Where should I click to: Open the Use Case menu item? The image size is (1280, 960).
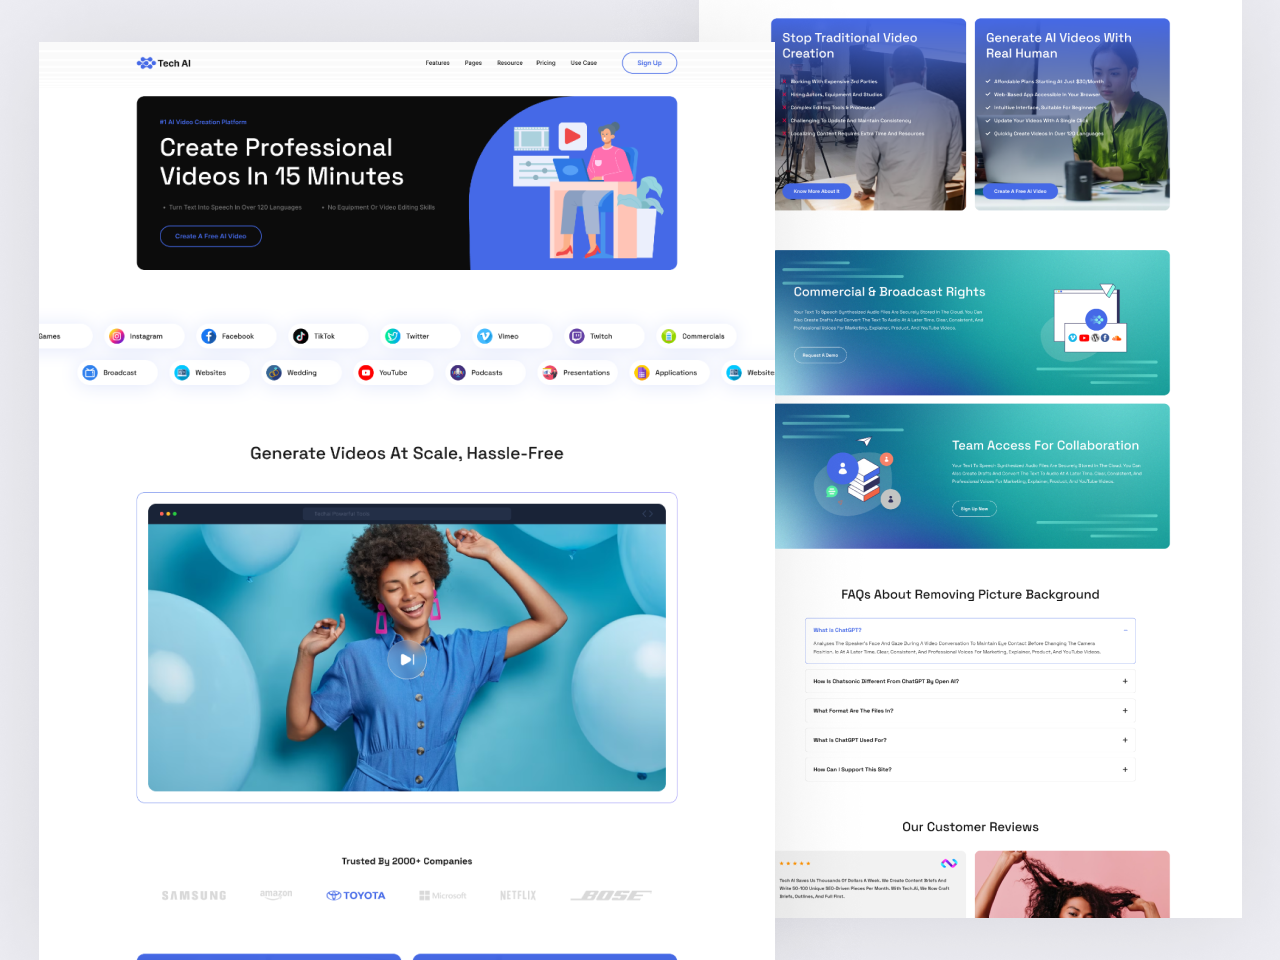pyautogui.click(x=584, y=63)
